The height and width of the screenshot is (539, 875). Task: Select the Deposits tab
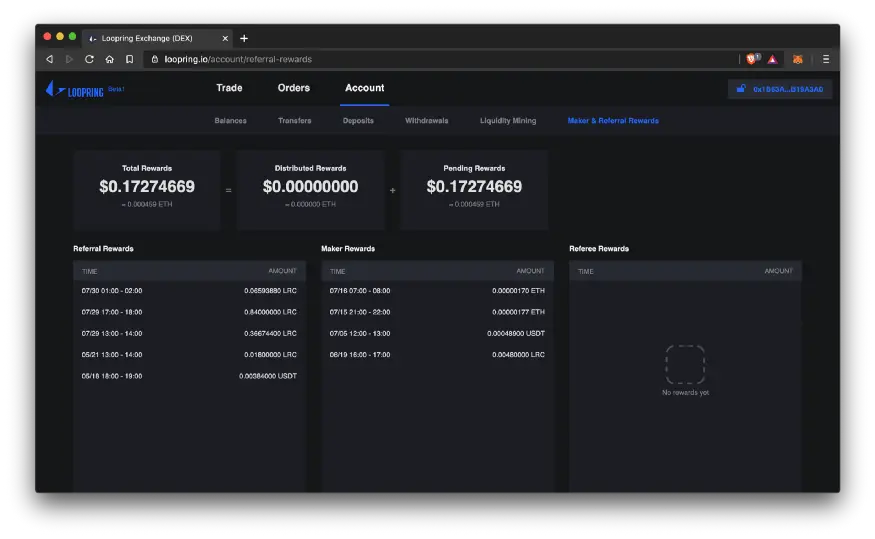click(358, 121)
